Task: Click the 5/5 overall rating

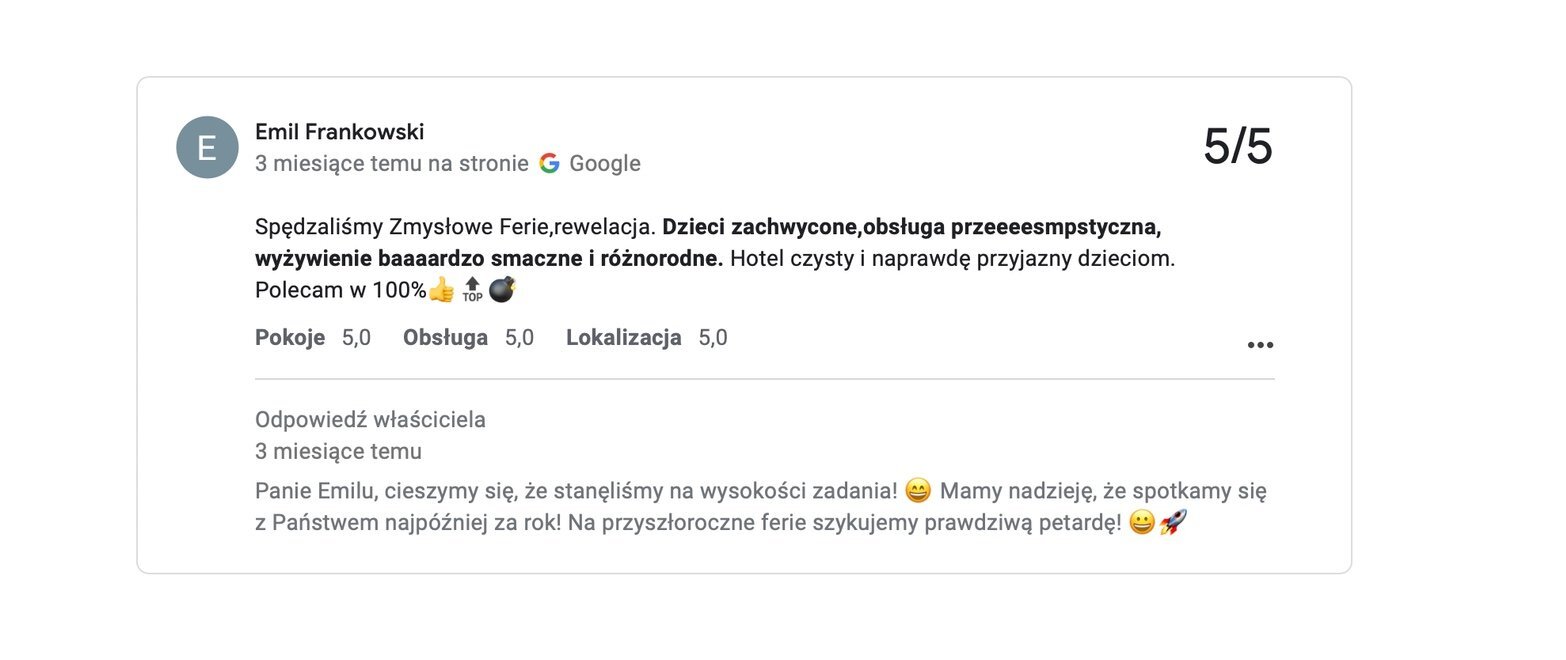Action: point(1238,147)
